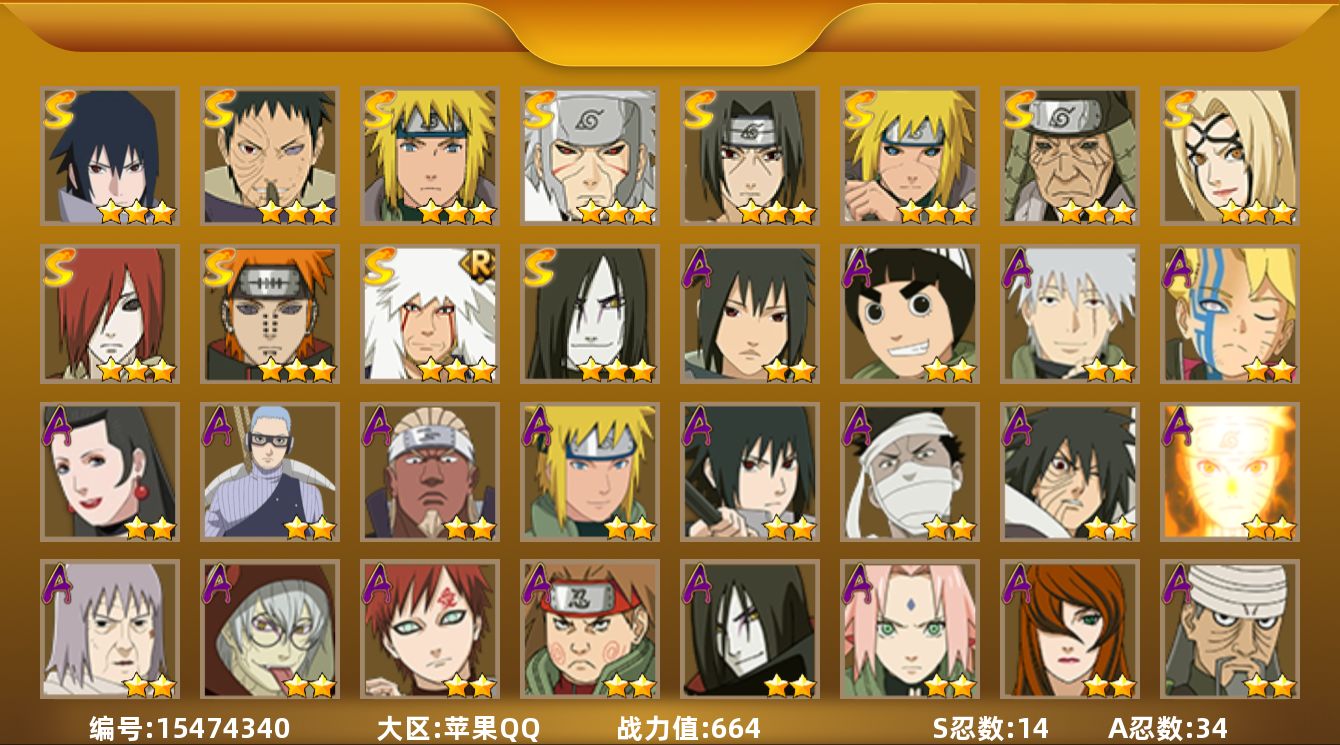
Task: Click the hooded Kabuto with glasses card
Action: pos(269,629)
